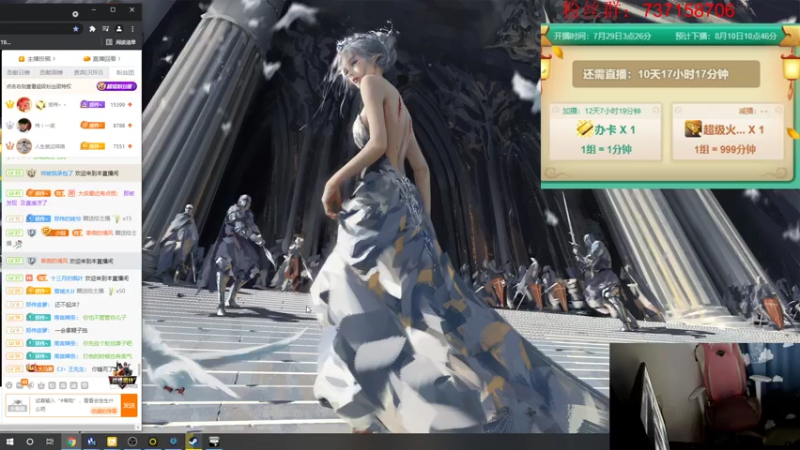The width and height of the screenshot is (800, 450).
Task: Click the gold crown icon for rank one
Action: (x=10, y=104)
